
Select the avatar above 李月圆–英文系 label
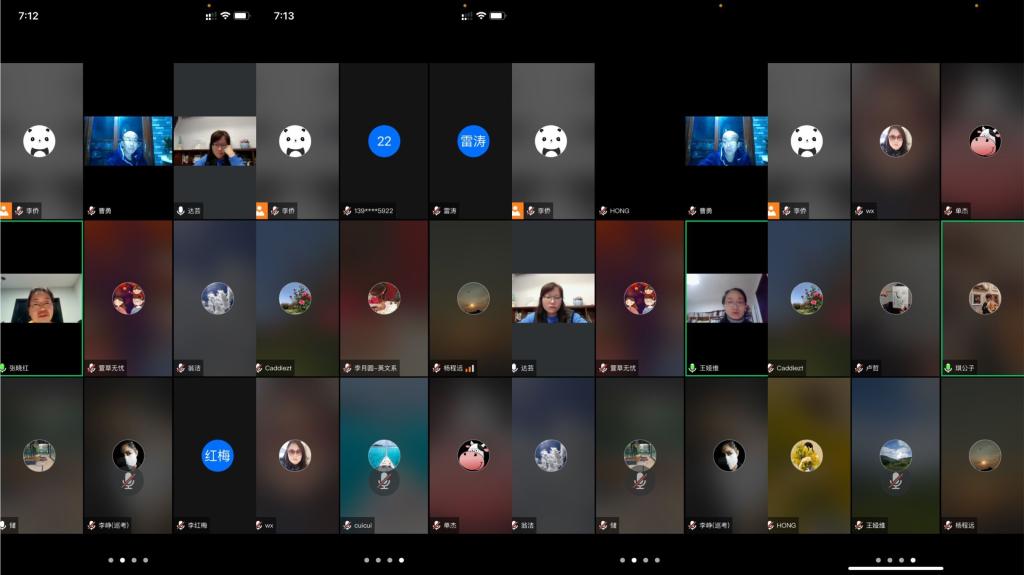tap(384, 298)
